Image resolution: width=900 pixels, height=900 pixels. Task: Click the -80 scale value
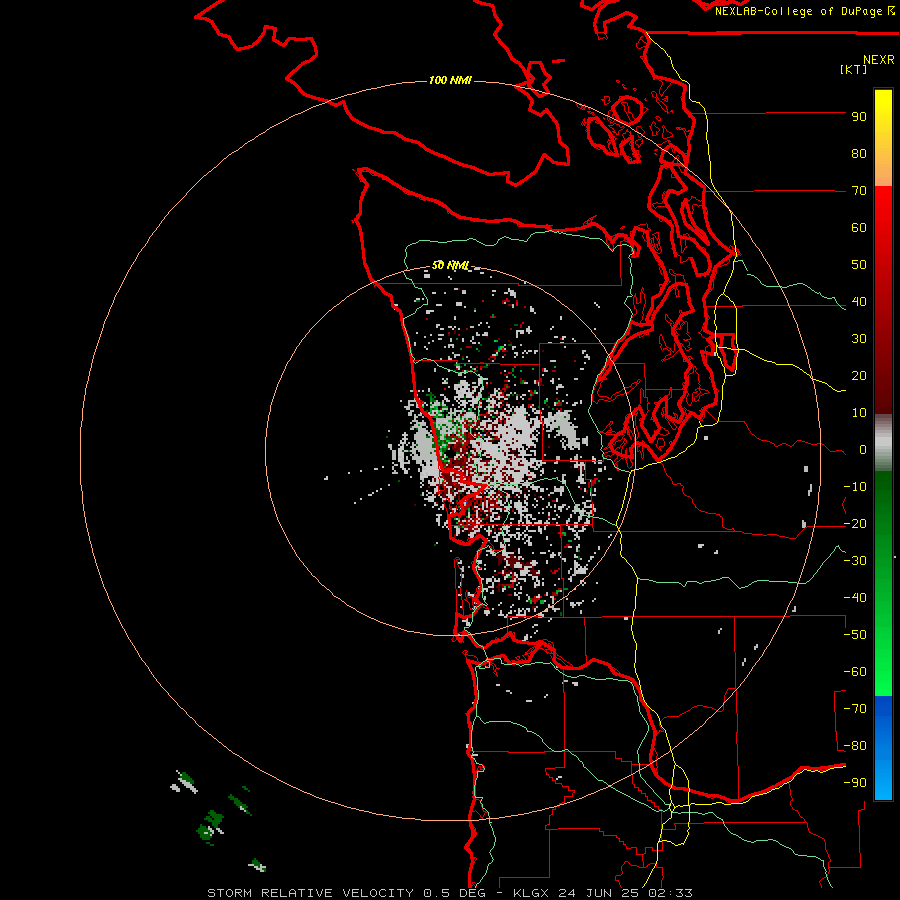tap(855, 746)
